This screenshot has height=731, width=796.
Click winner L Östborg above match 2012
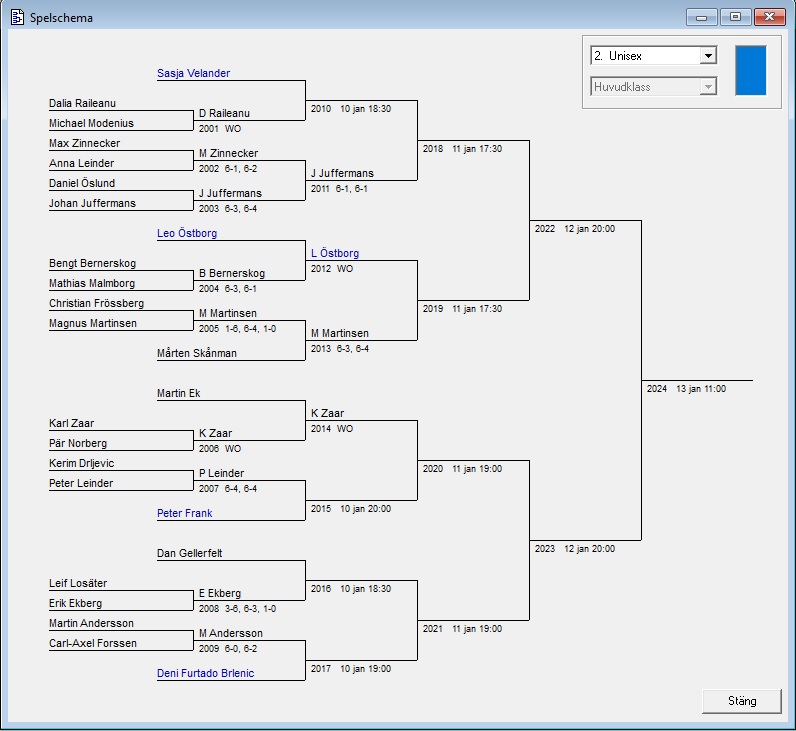point(335,253)
